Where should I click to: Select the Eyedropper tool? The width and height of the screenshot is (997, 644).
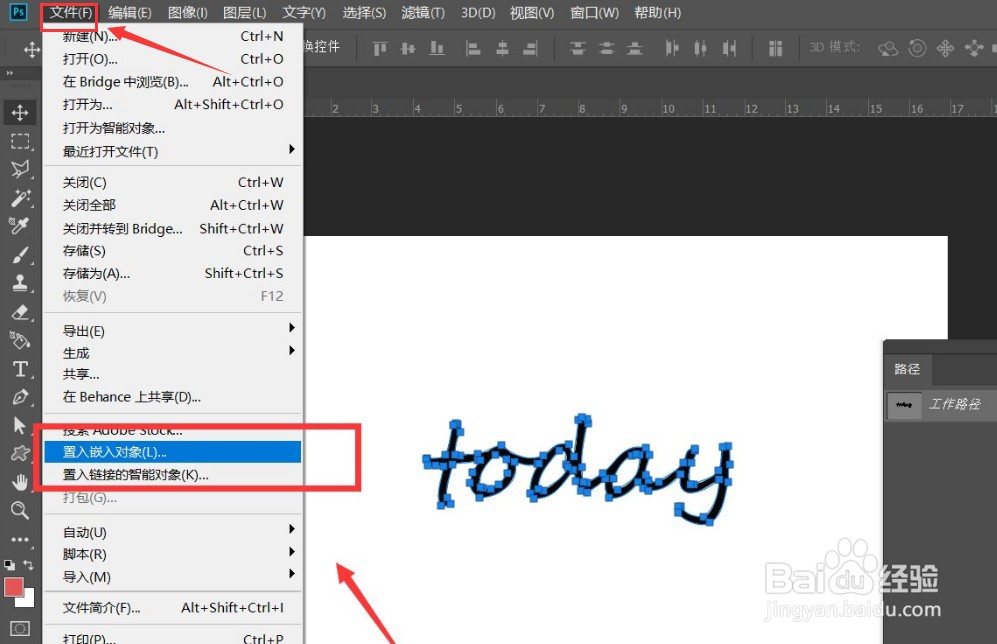point(20,226)
